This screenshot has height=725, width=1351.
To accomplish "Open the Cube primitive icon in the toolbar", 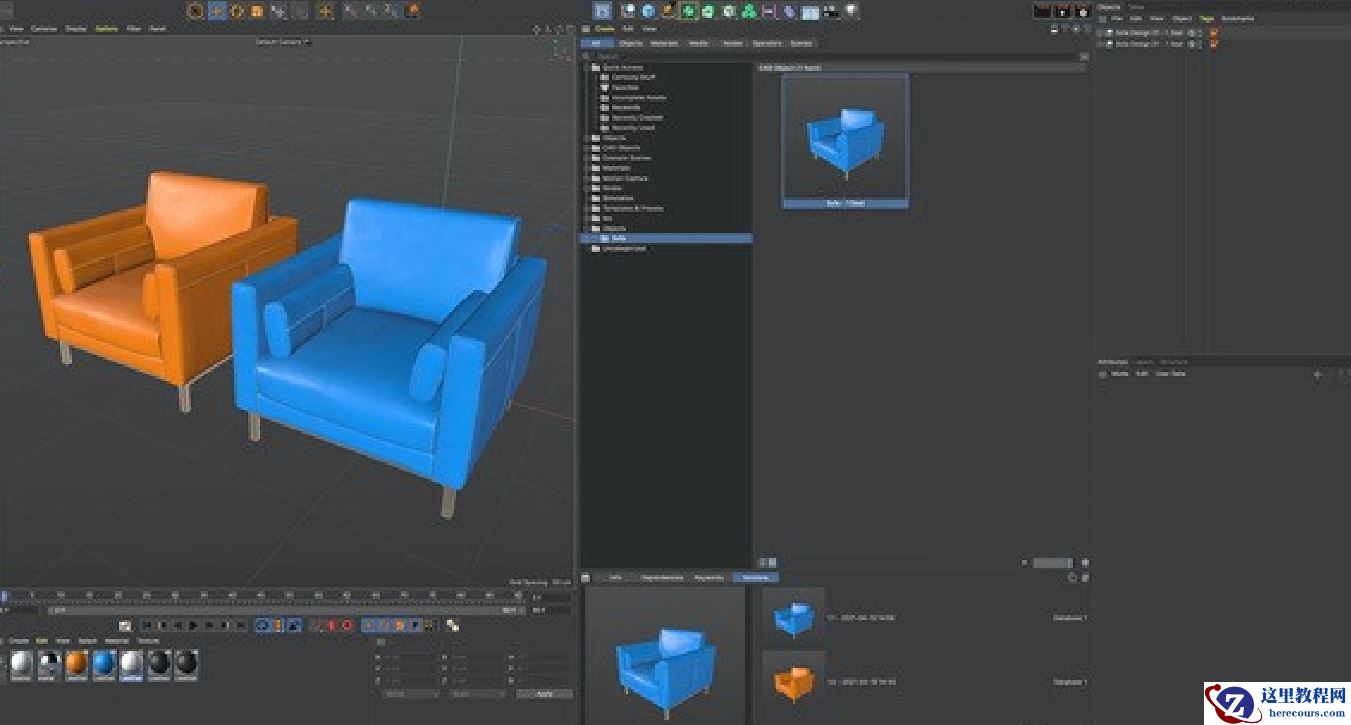I will coord(412,9).
